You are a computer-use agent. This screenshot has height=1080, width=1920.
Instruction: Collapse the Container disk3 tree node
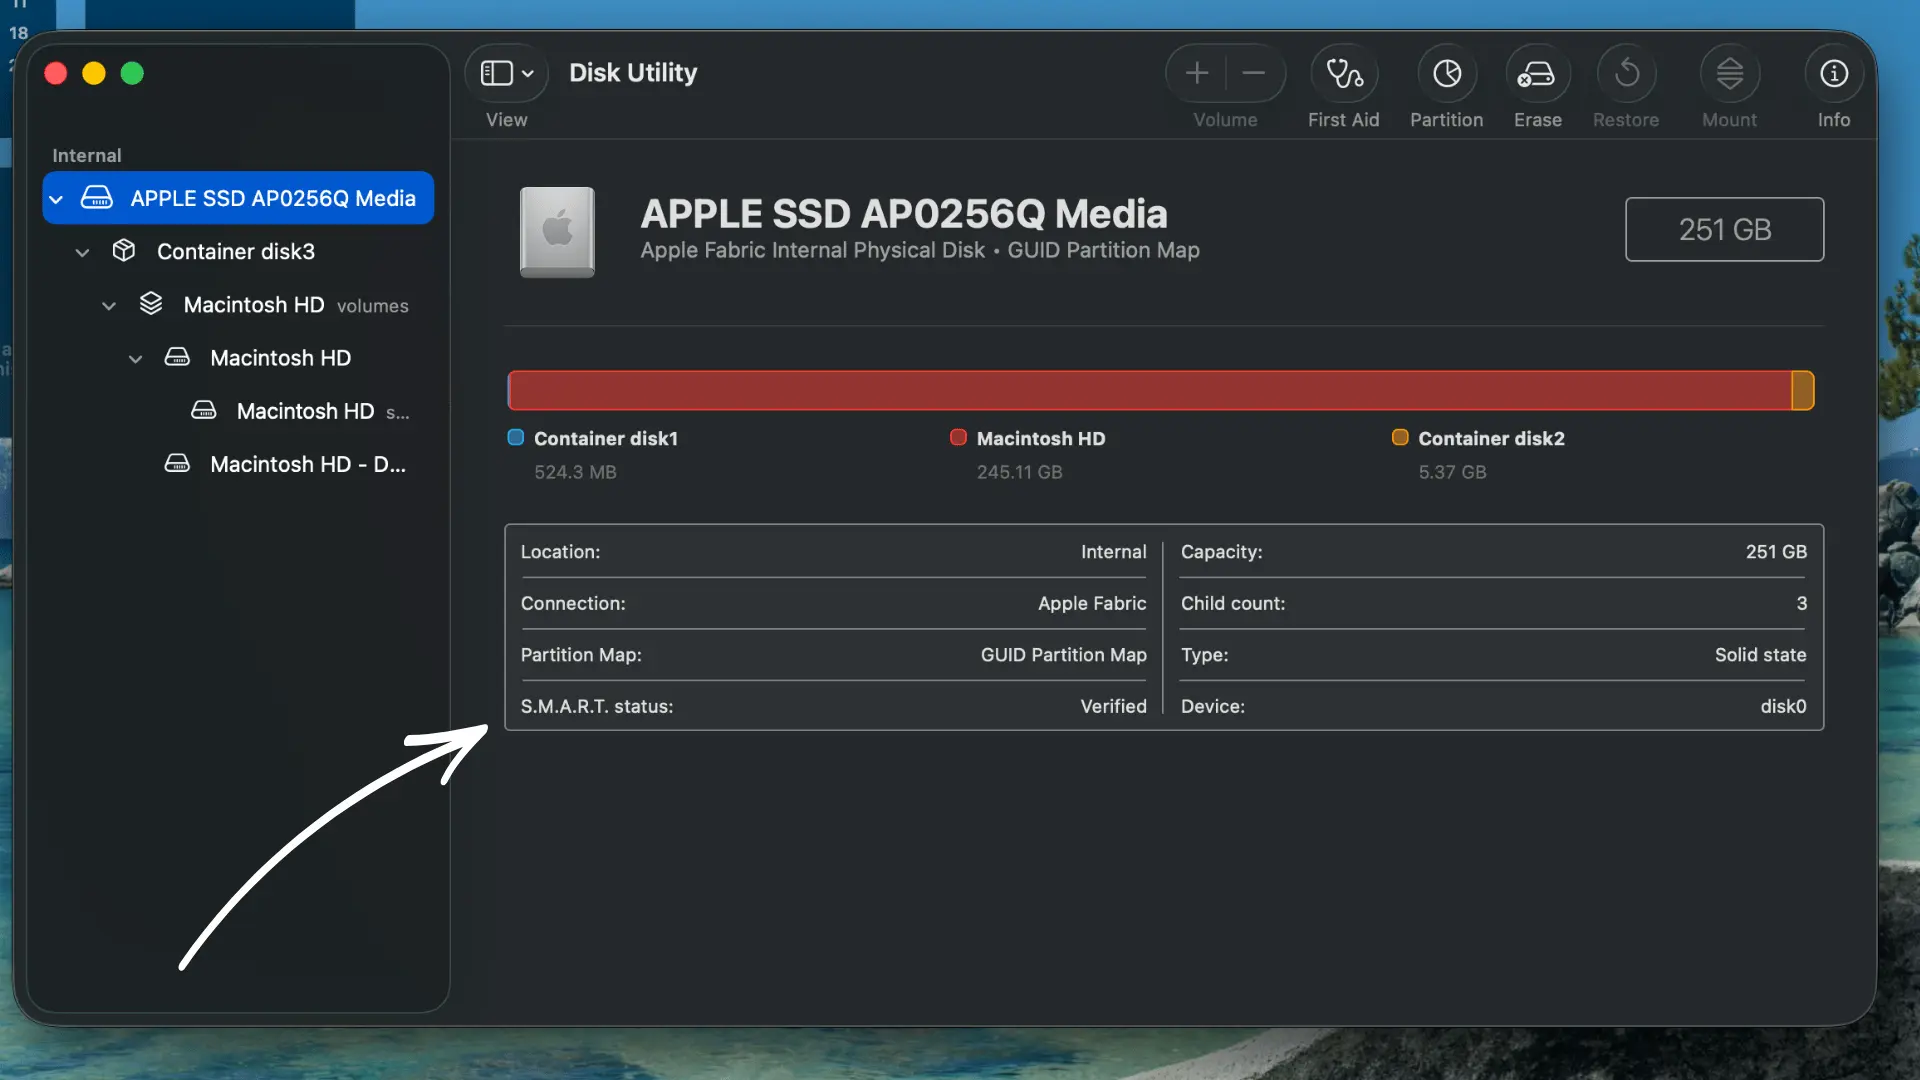click(x=83, y=252)
